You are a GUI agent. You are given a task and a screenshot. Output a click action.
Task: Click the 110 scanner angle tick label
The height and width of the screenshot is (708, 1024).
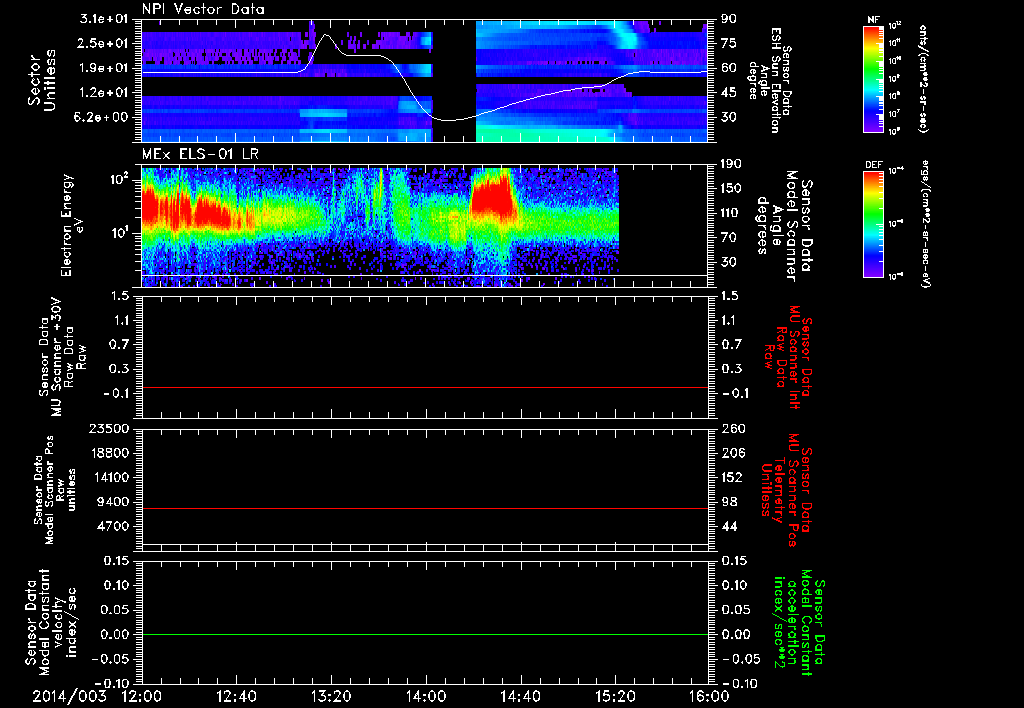[x=731, y=213]
